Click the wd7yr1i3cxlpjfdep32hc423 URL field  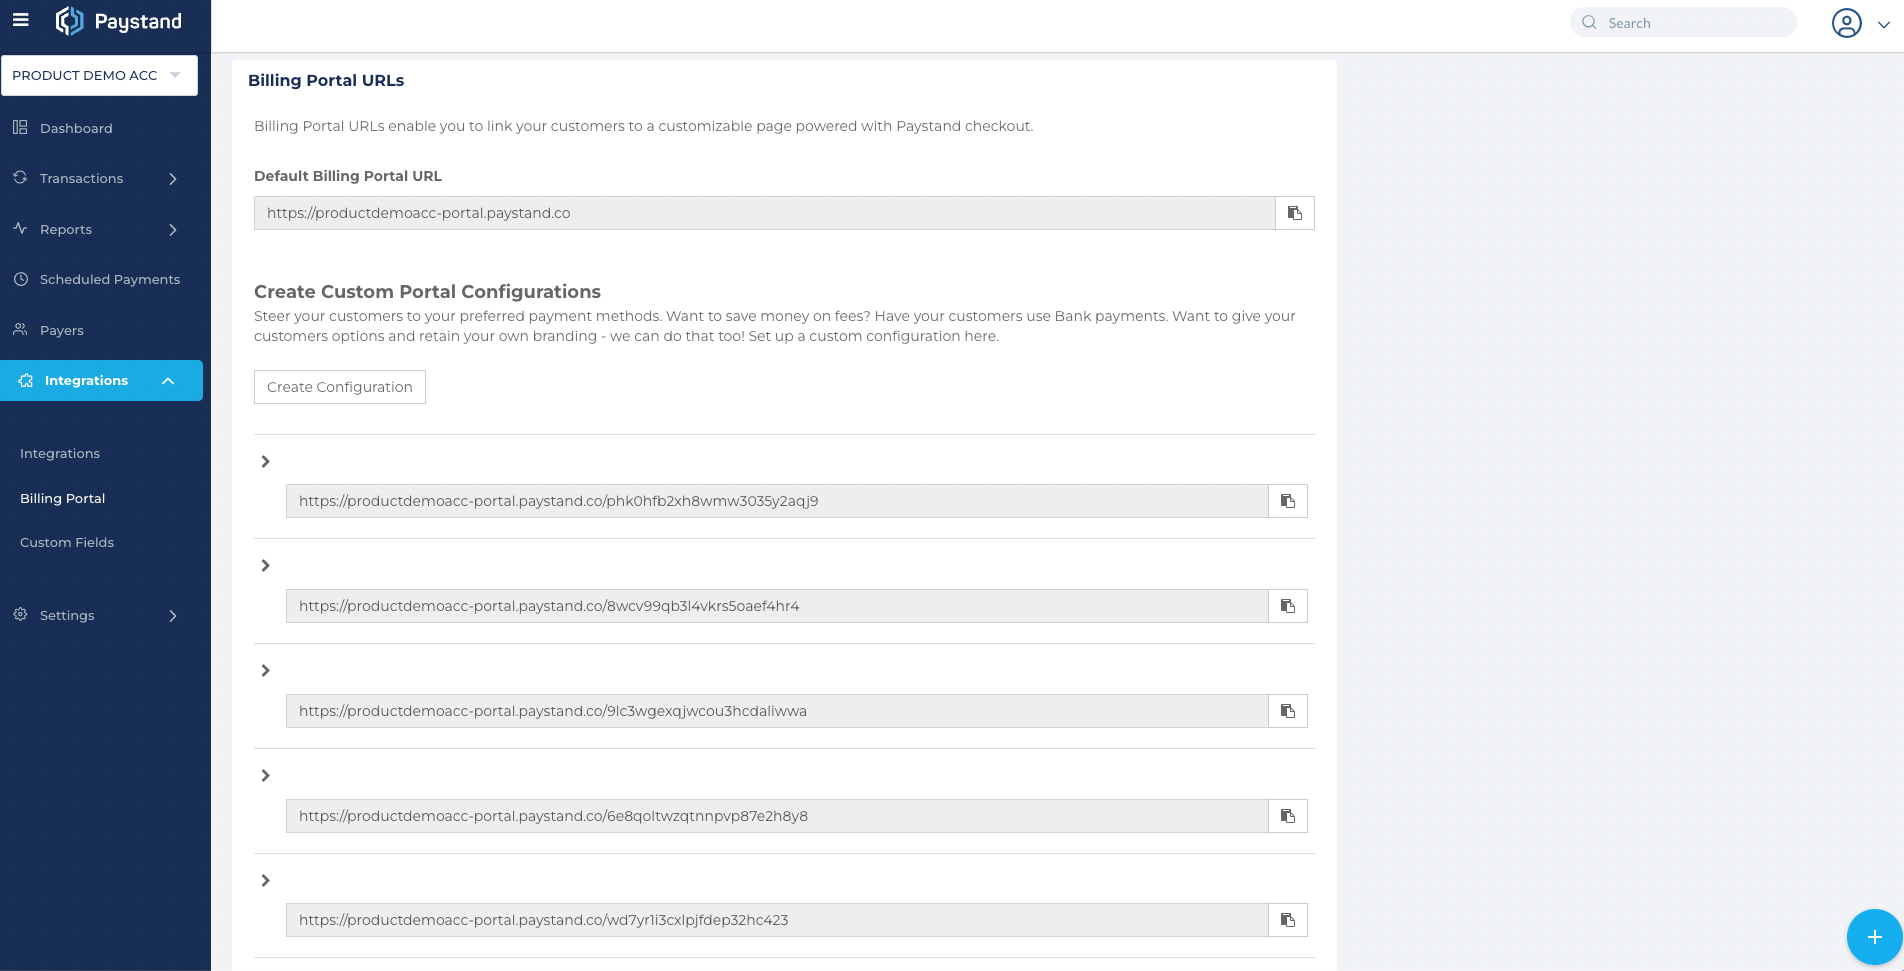[777, 920]
